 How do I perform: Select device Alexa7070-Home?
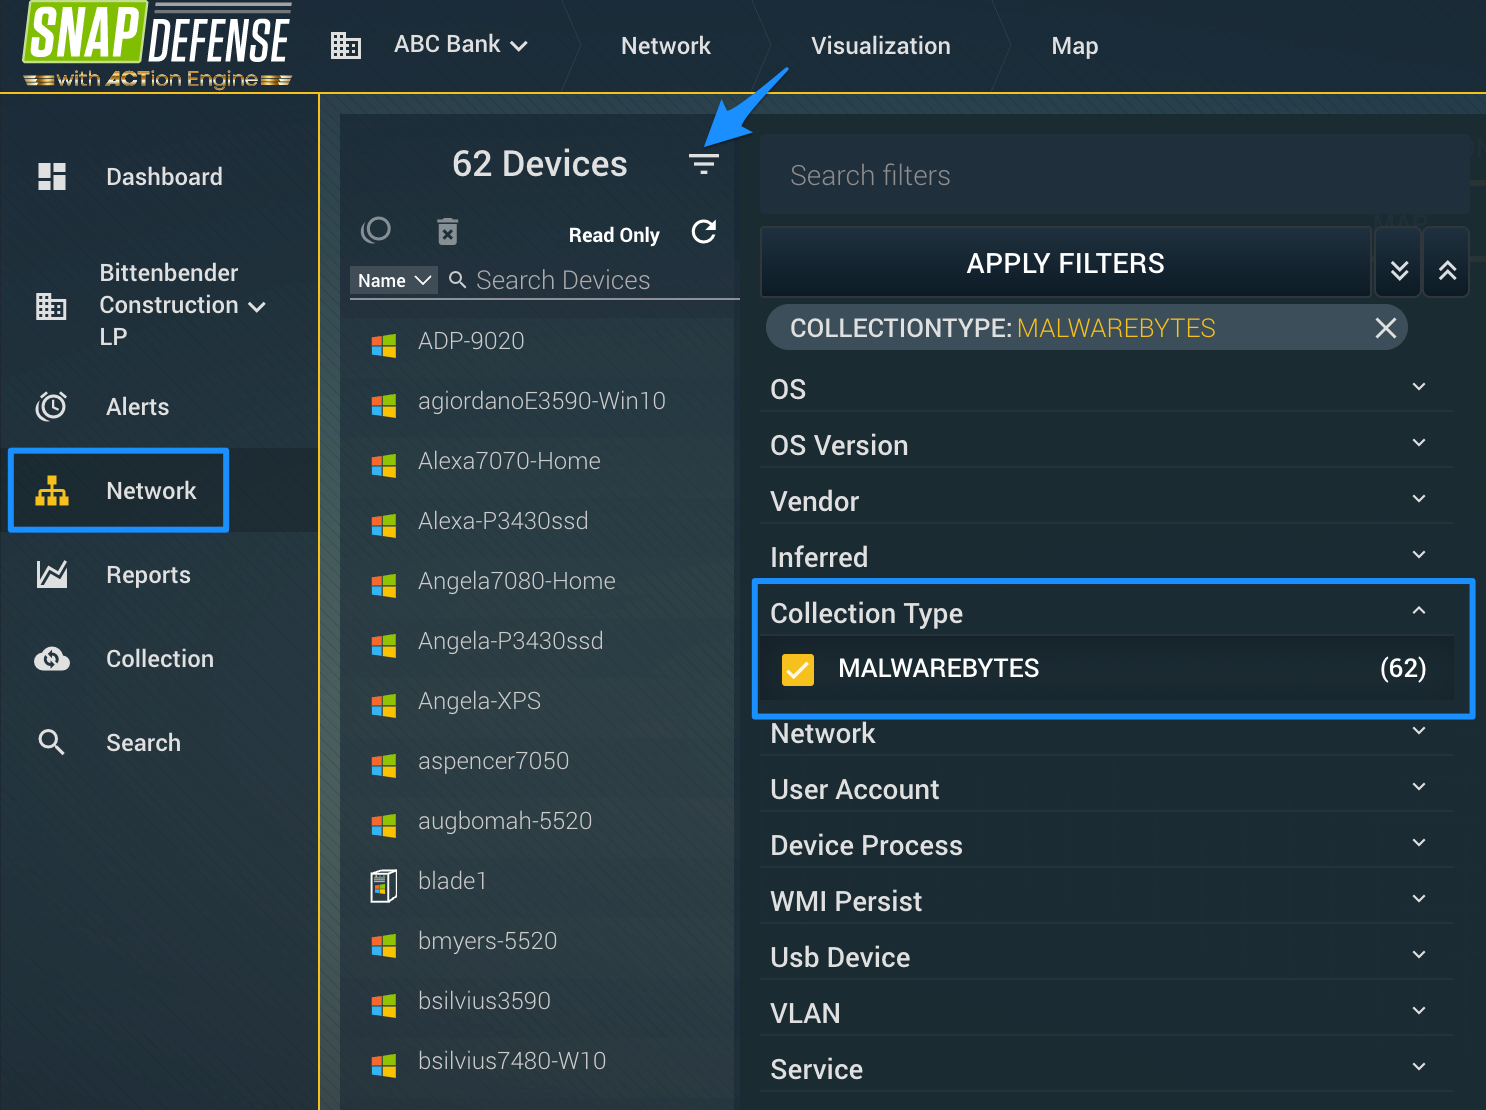(x=509, y=461)
